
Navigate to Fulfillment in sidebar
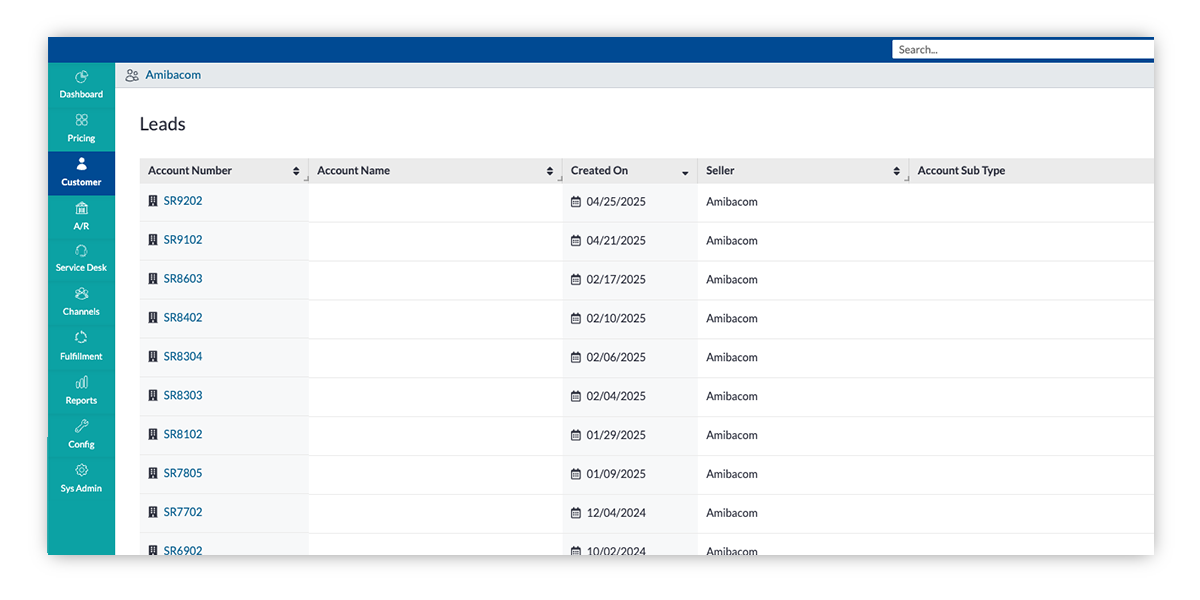(81, 346)
